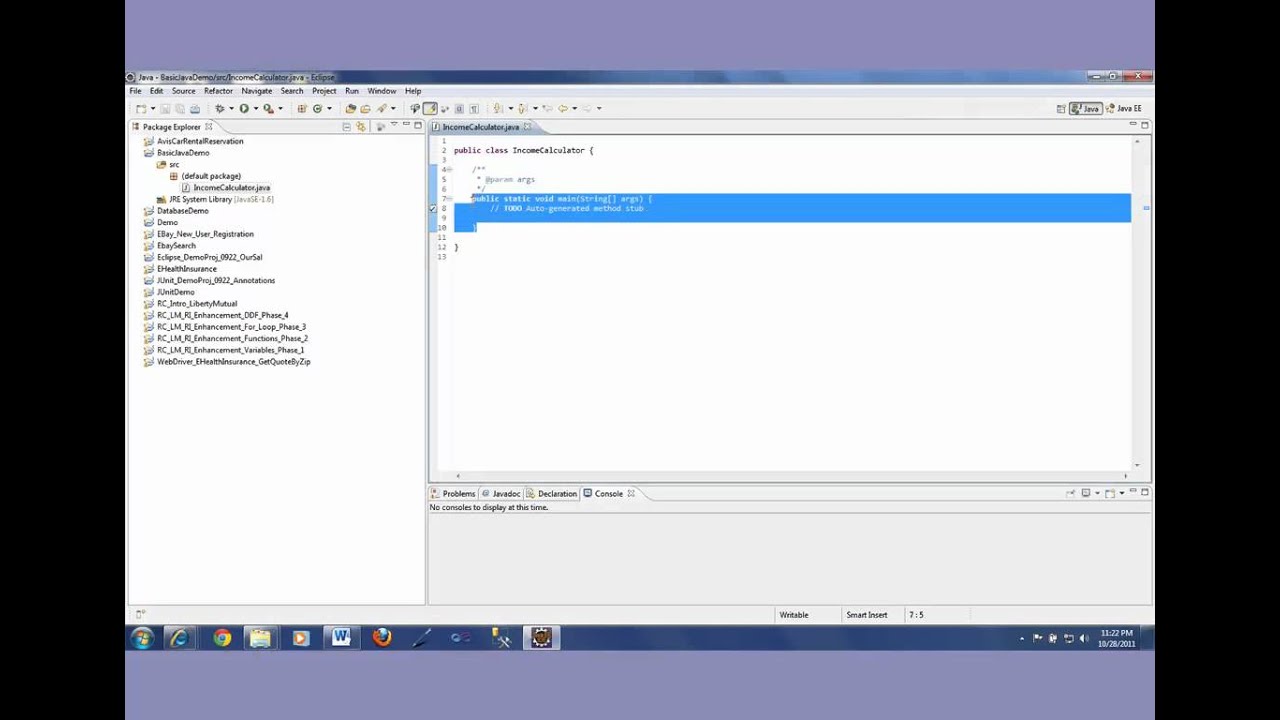Image resolution: width=1280 pixels, height=720 pixels.
Task: Open the dropdown arrow next to Run
Action: tap(254, 109)
